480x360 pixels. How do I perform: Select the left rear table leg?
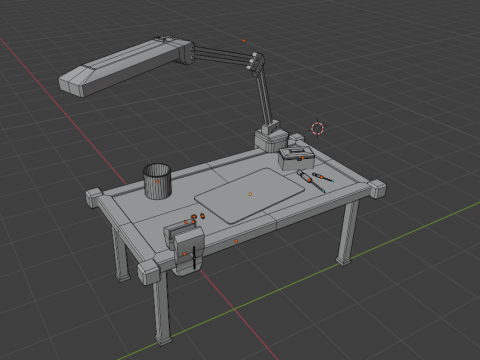[x=121, y=255]
